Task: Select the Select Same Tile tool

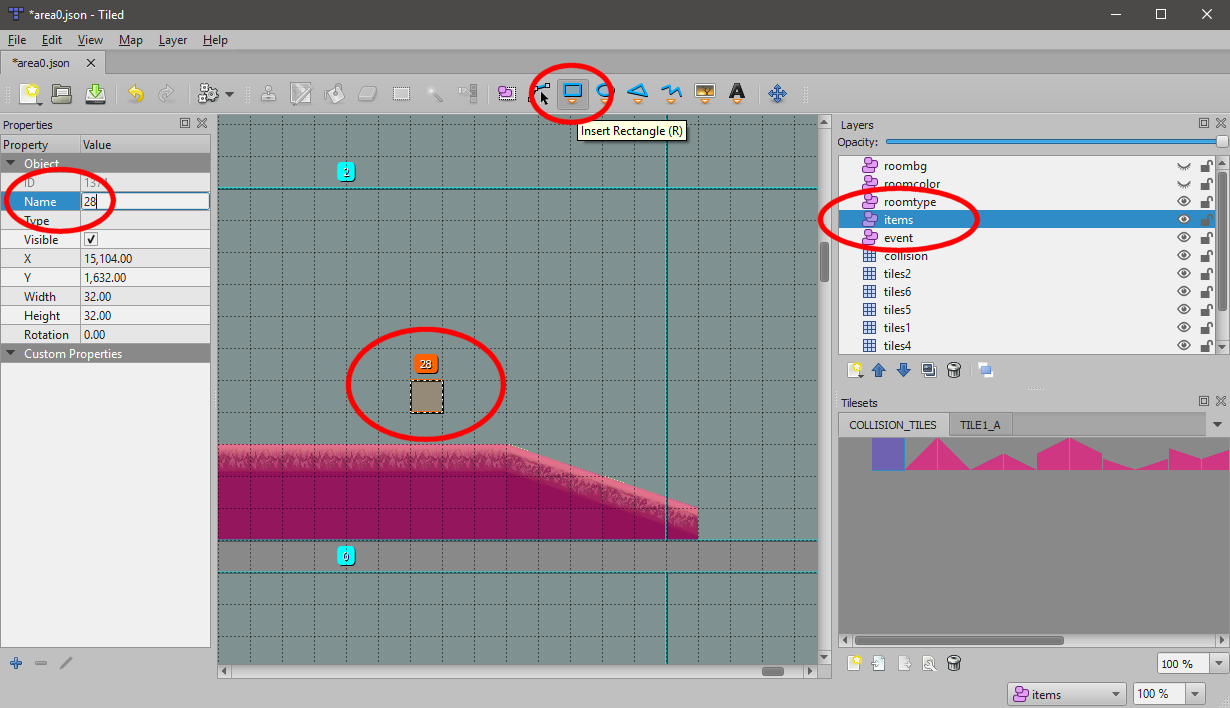Action: [x=467, y=93]
